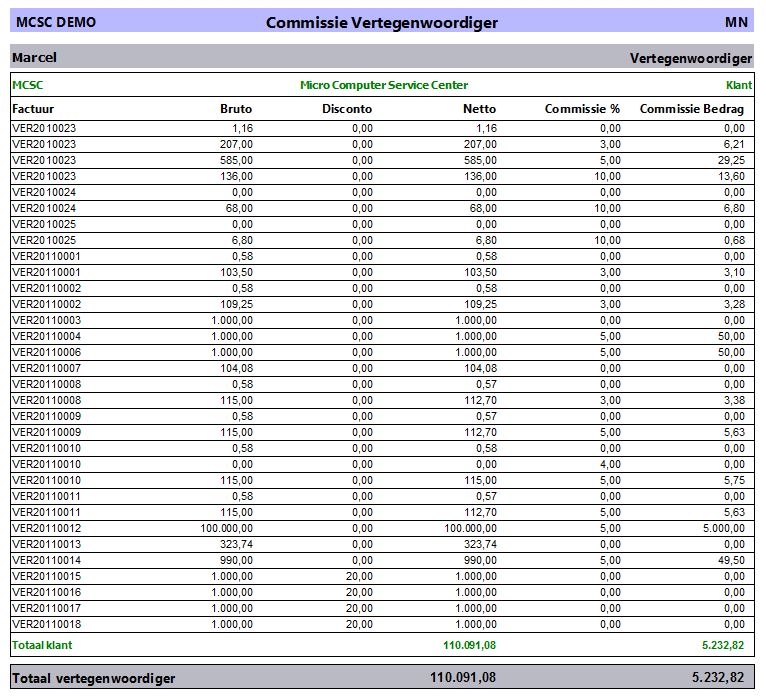This screenshot has height=698, width=766.
Task: Click invoice number VER20110013
Action: [46, 544]
